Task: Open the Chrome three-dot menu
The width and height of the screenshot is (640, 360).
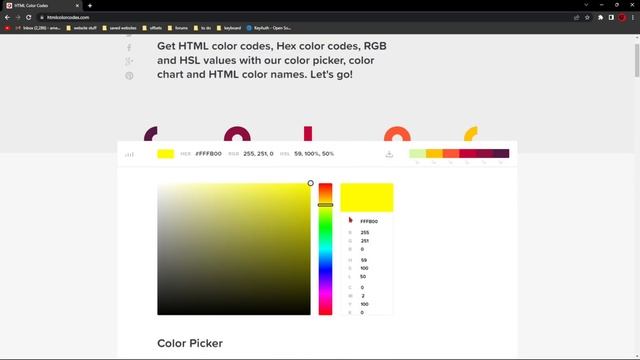Action: click(633, 18)
